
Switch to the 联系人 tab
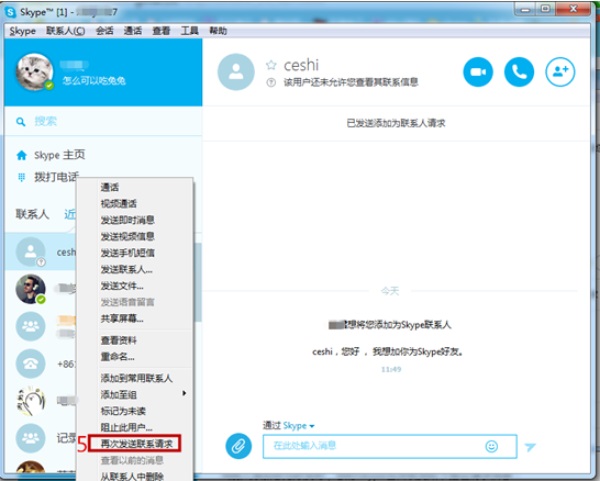click(33, 214)
